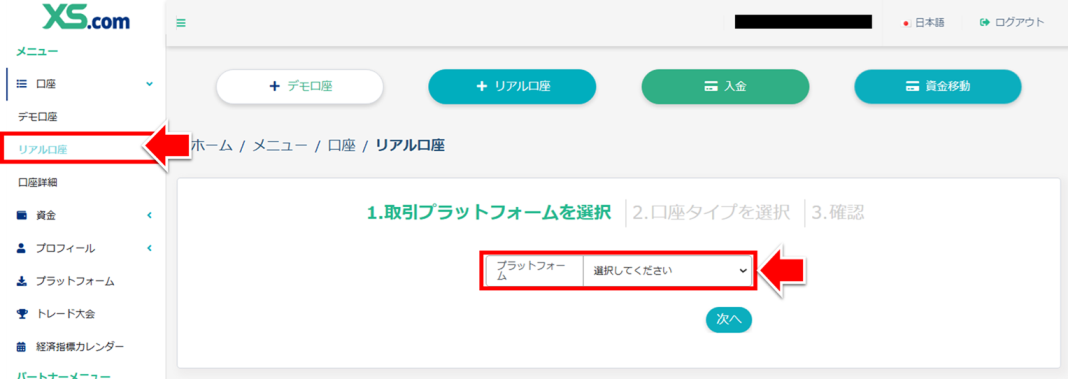
Task: Click the wallet icon next to 資金
Action: (21, 215)
